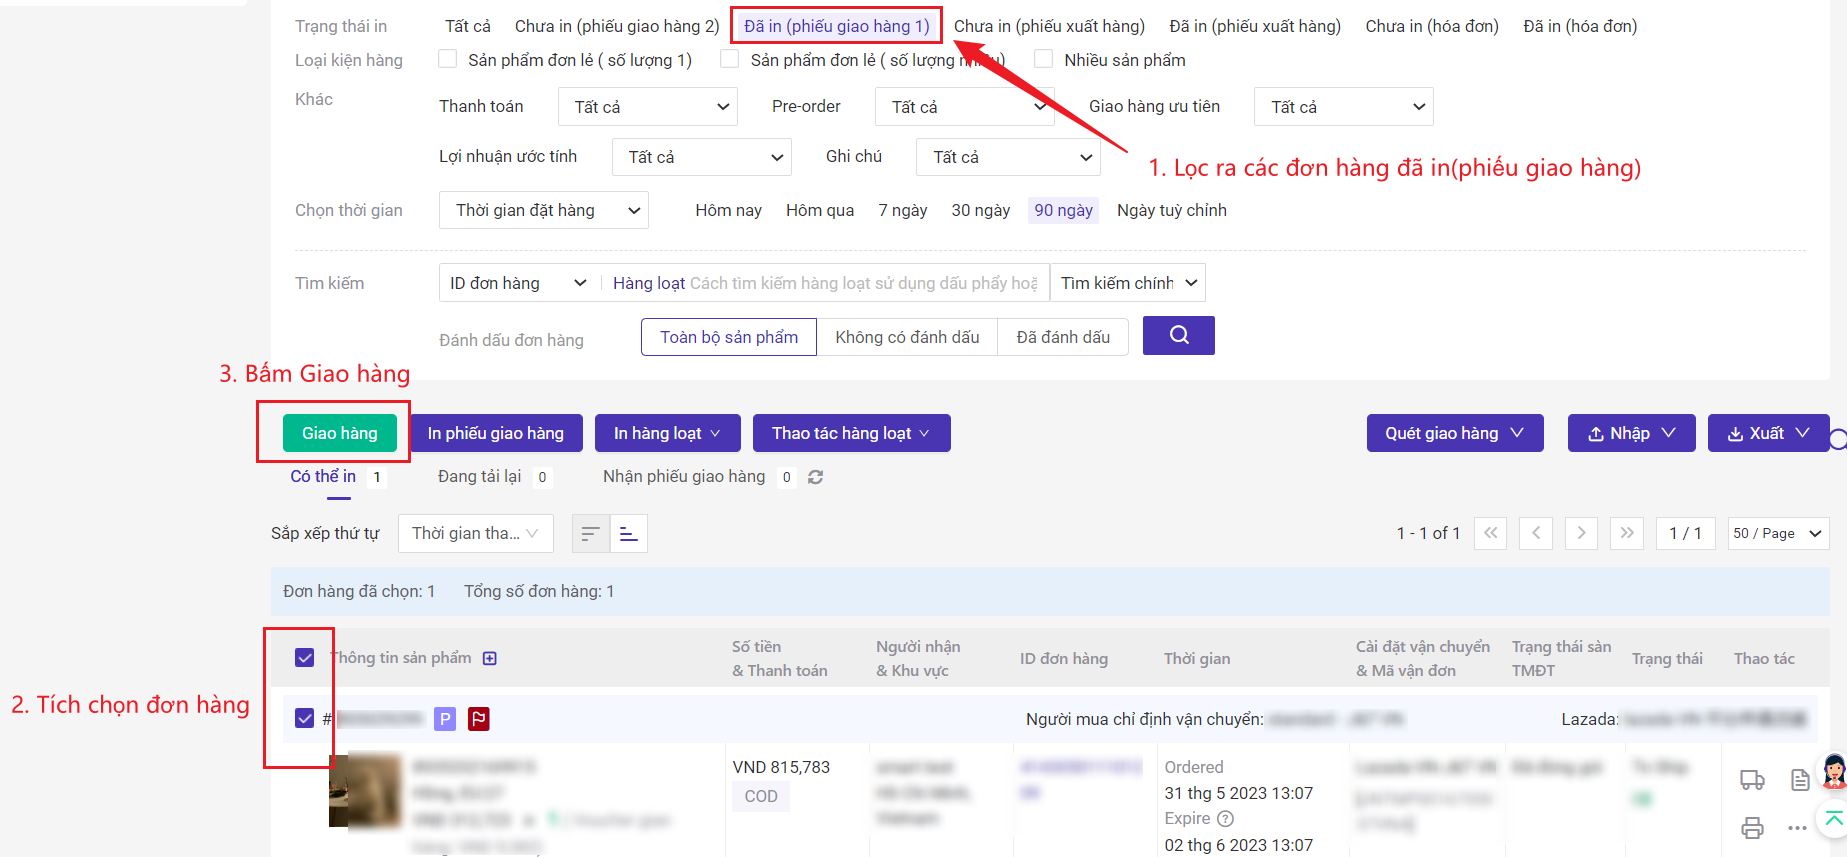The height and width of the screenshot is (857, 1847).
Task: Uncheck the select-all checkbox in table header
Action: coord(305,657)
